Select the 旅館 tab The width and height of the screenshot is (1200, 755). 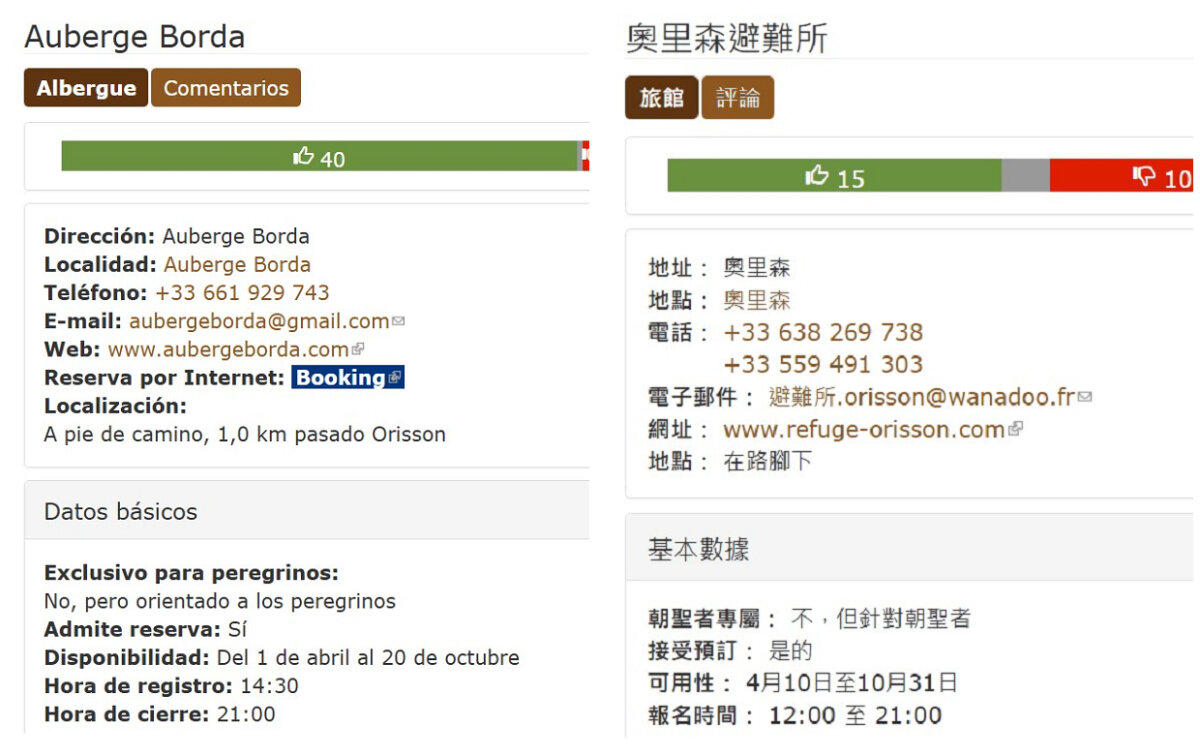coord(662,98)
